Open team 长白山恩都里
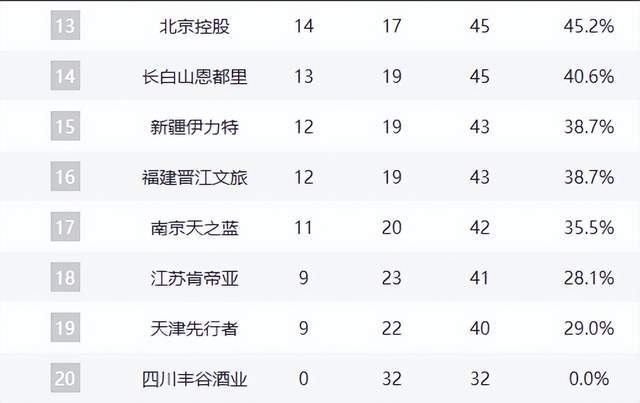Viewport: 640px width, 403px height. click(195, 77)
